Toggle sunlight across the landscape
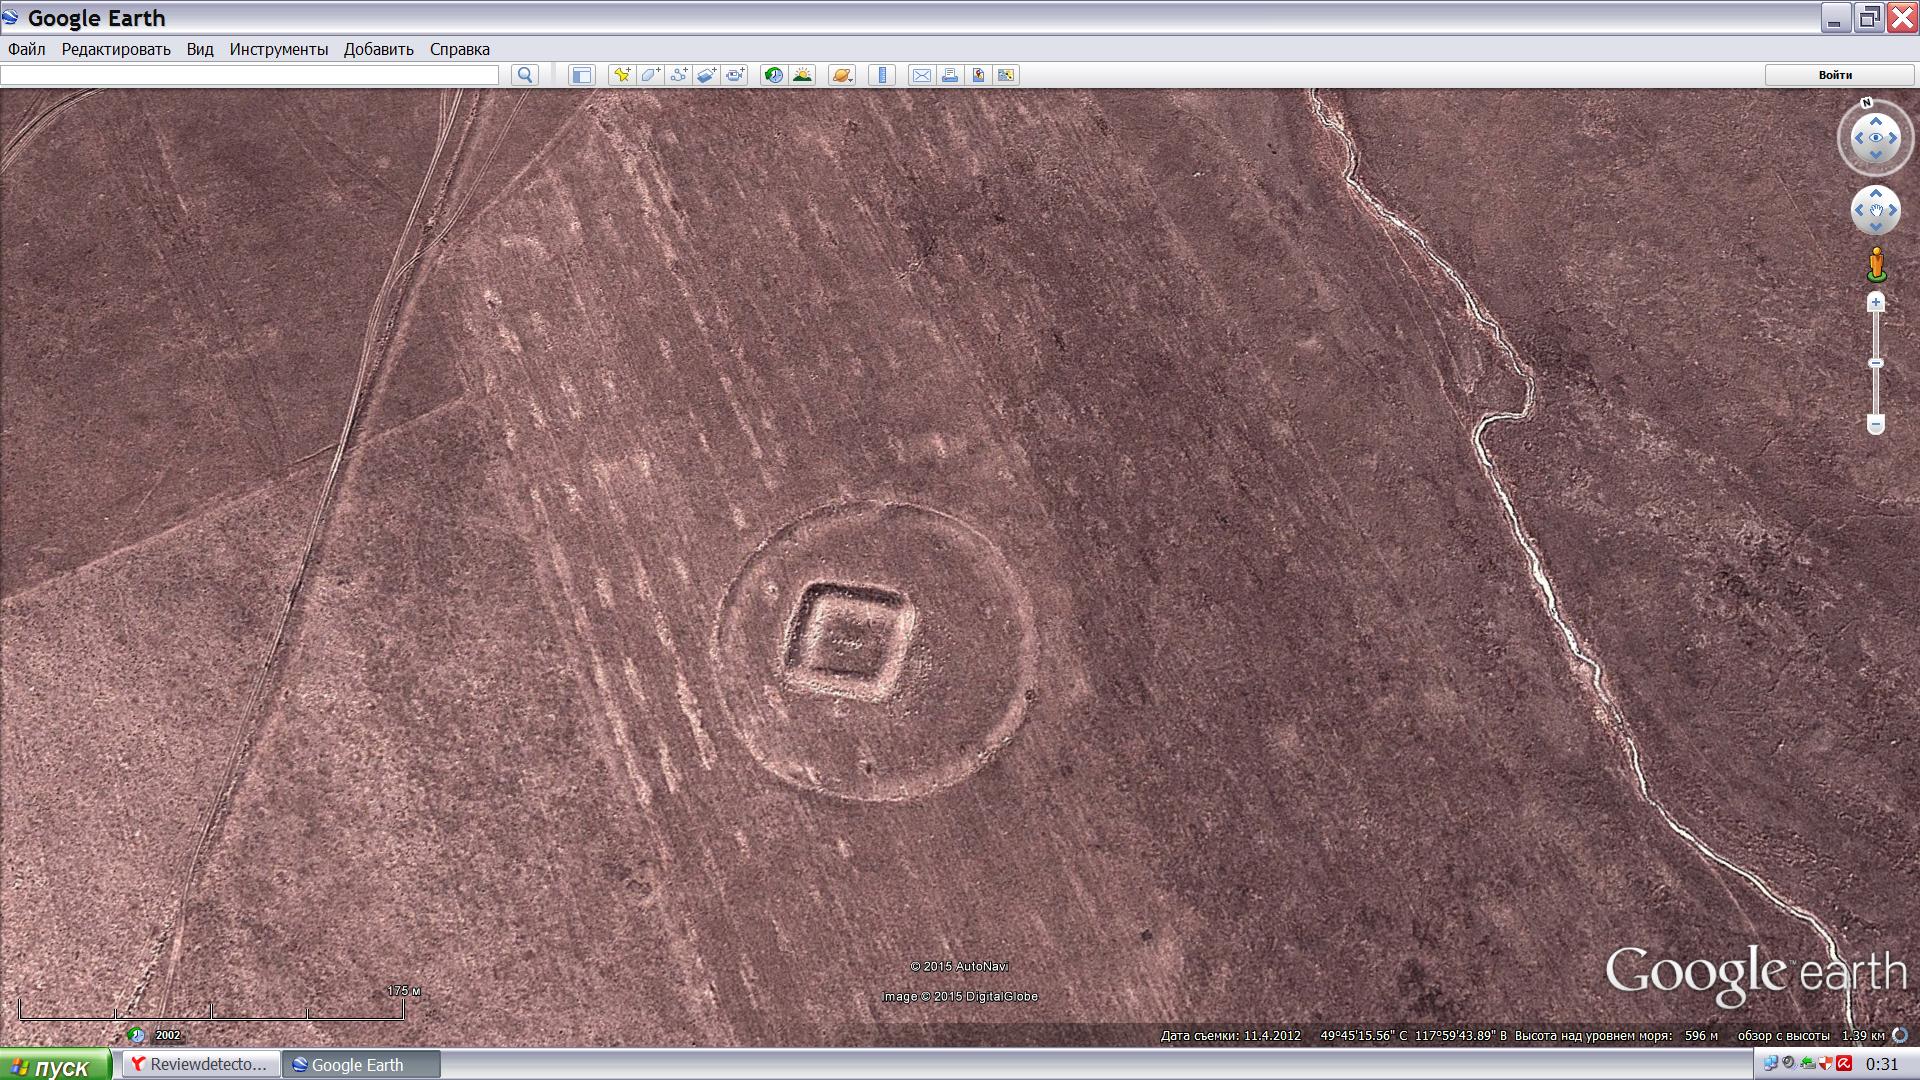1920x1080 pixels. tap(802, 75)
